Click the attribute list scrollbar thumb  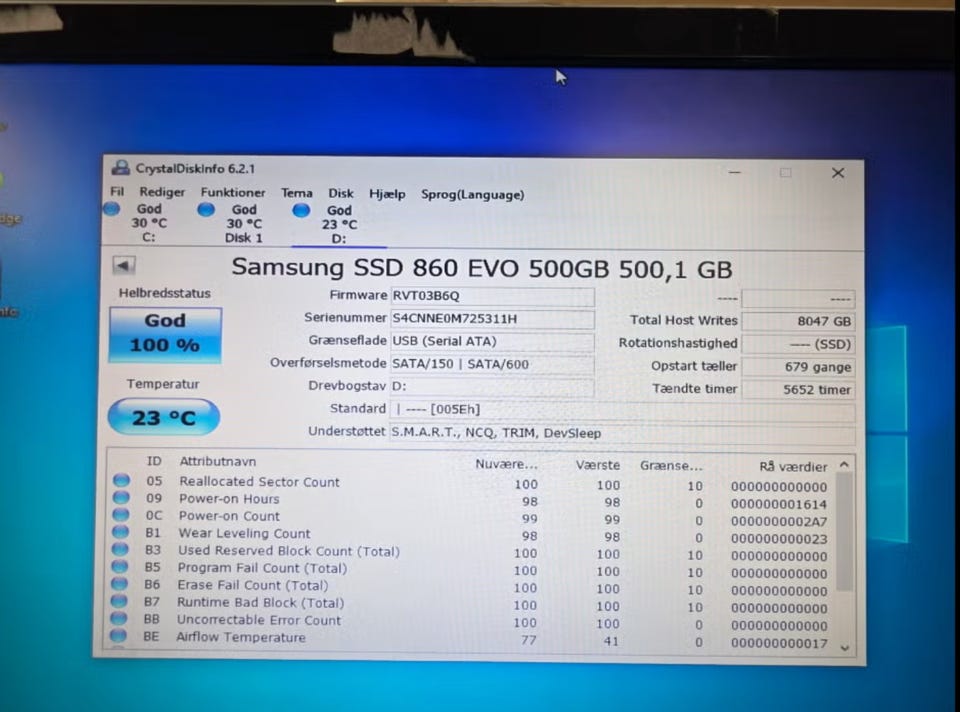coord(844,533)
